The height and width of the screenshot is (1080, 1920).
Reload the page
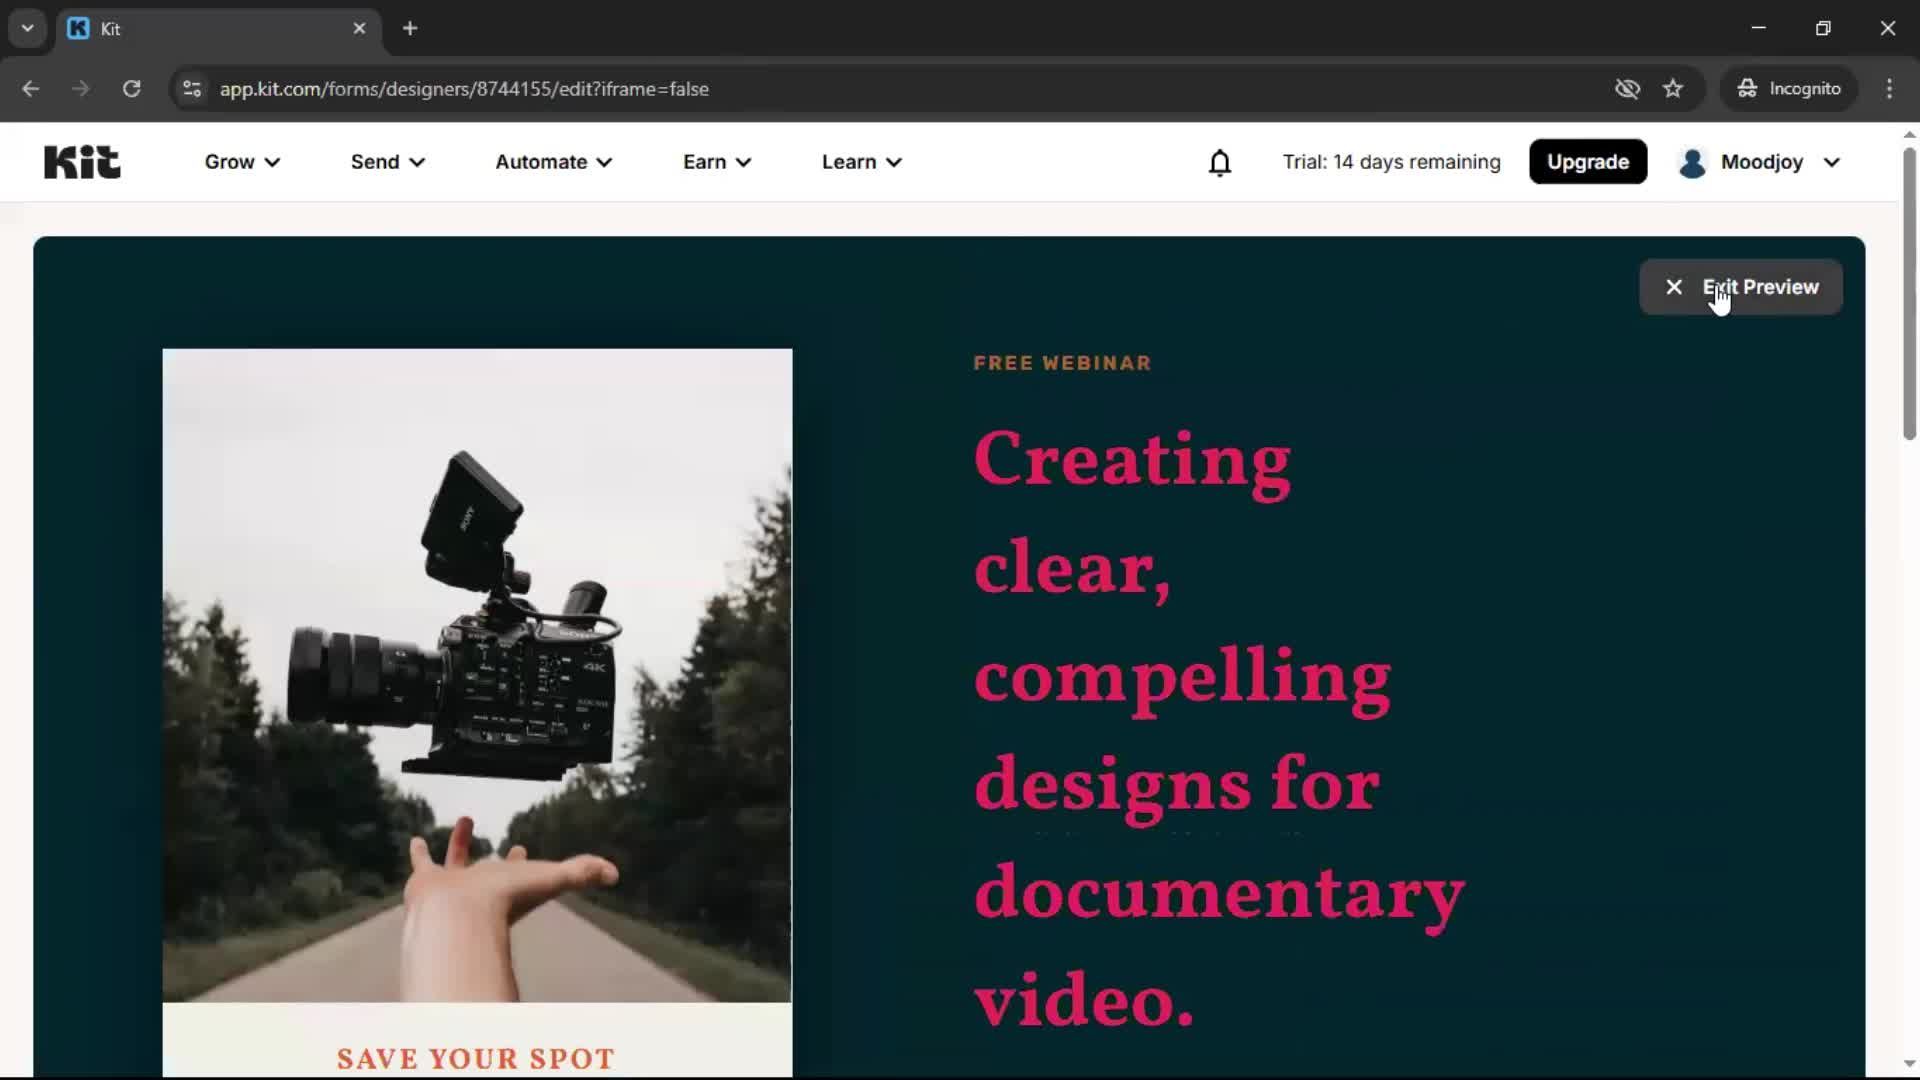[131, 88]
